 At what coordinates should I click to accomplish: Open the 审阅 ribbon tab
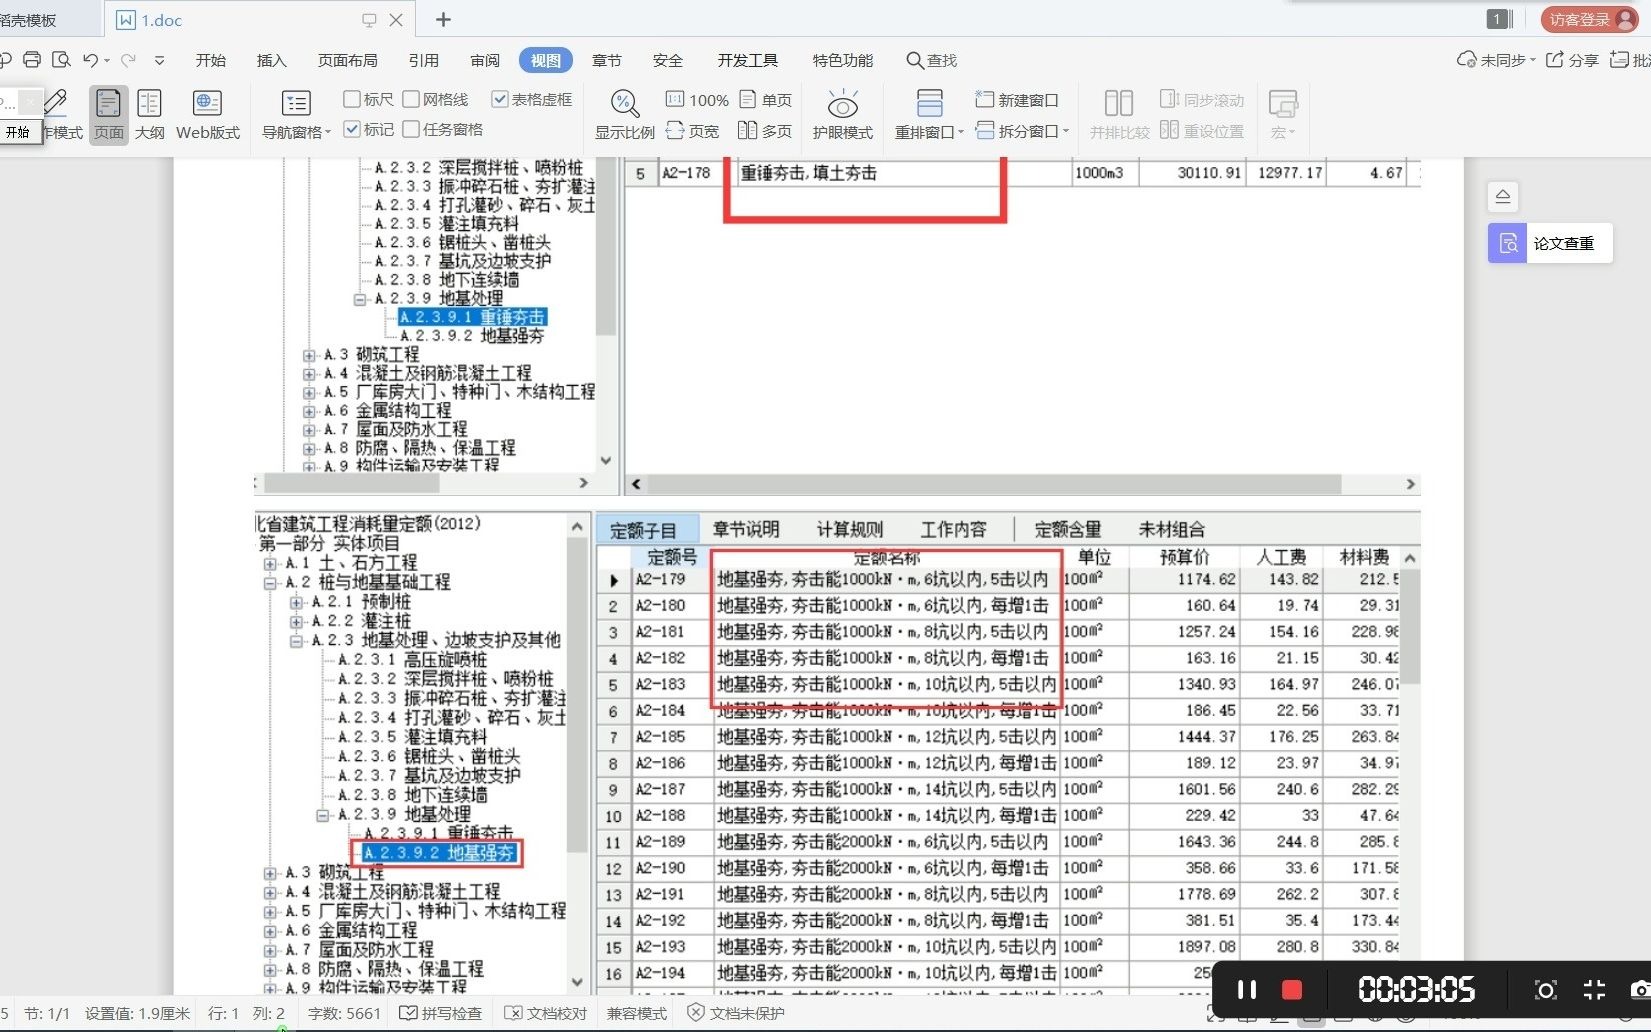[x=485, y=60]
